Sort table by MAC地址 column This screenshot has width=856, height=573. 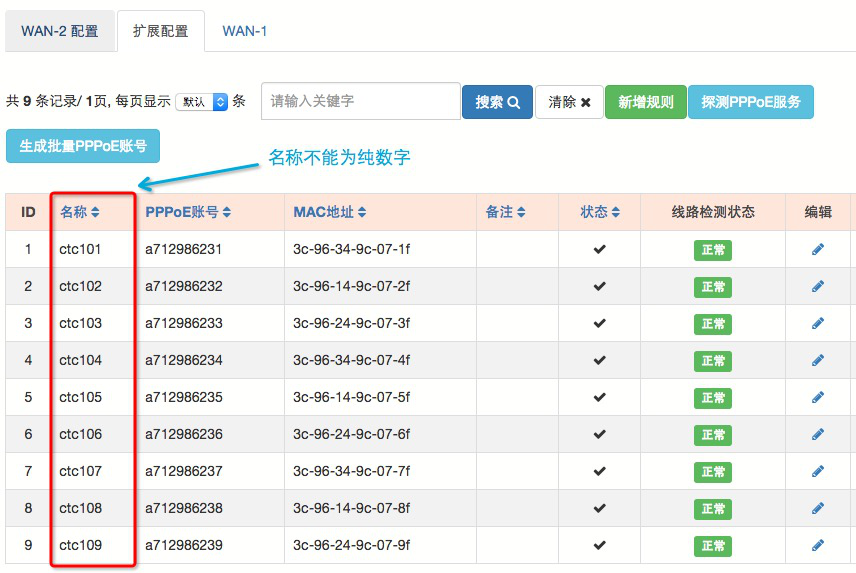pos(332,212)
